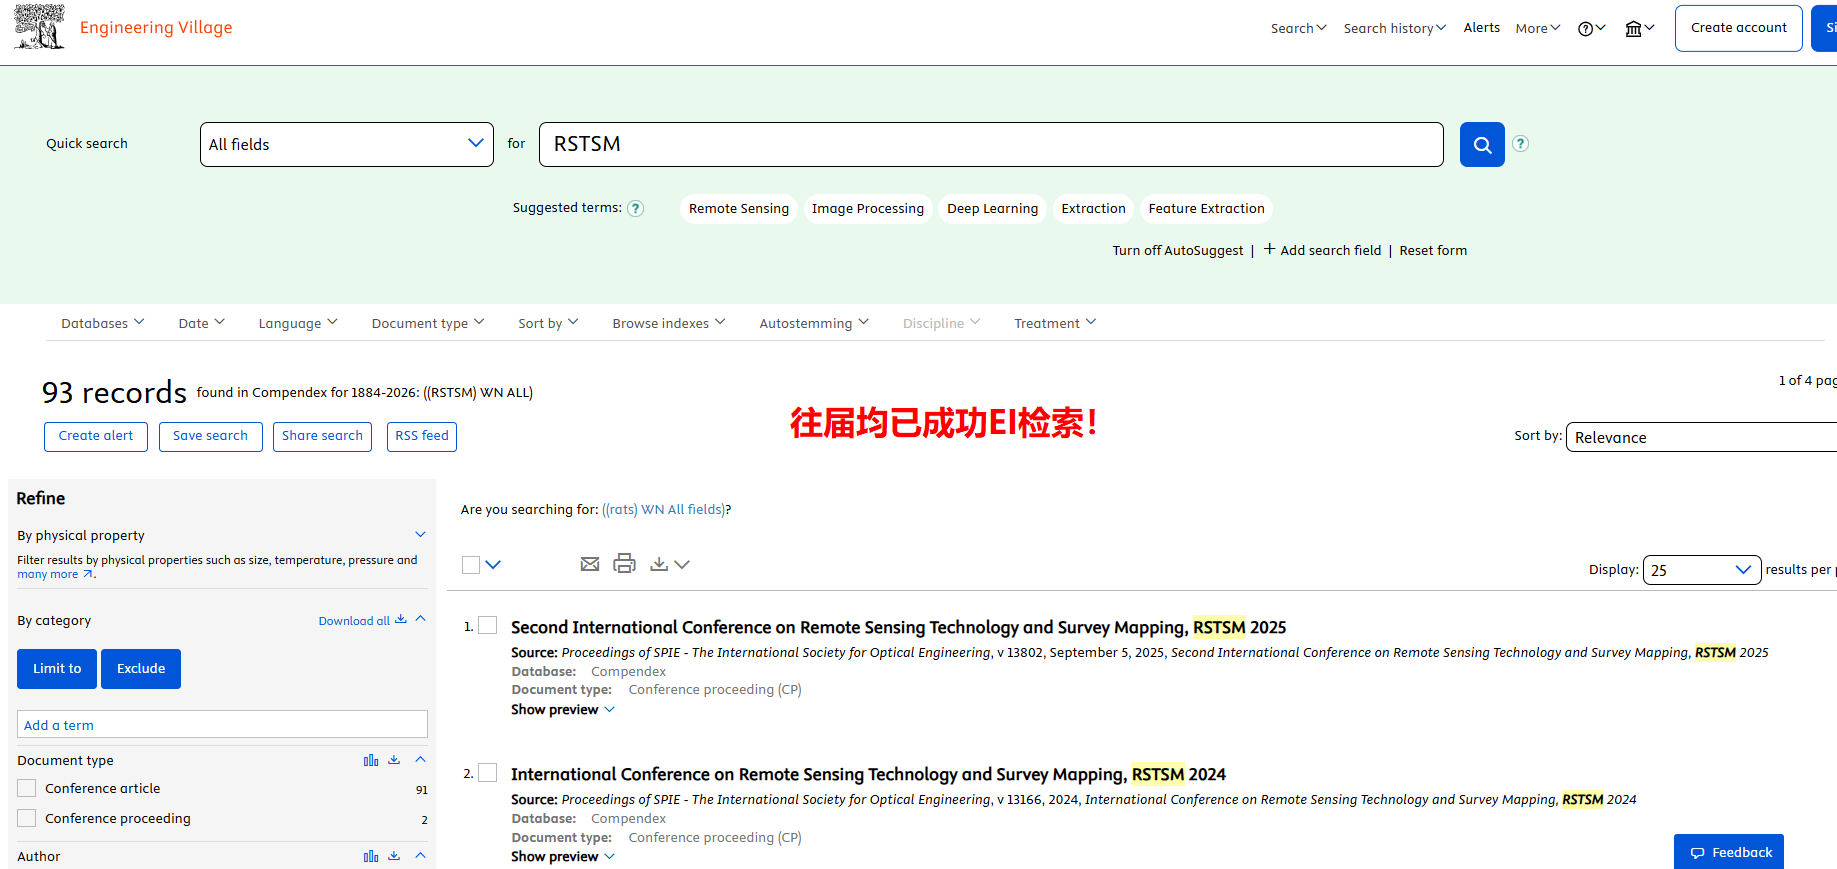Click the Remote Sensing suggested term

coord(738,208)
